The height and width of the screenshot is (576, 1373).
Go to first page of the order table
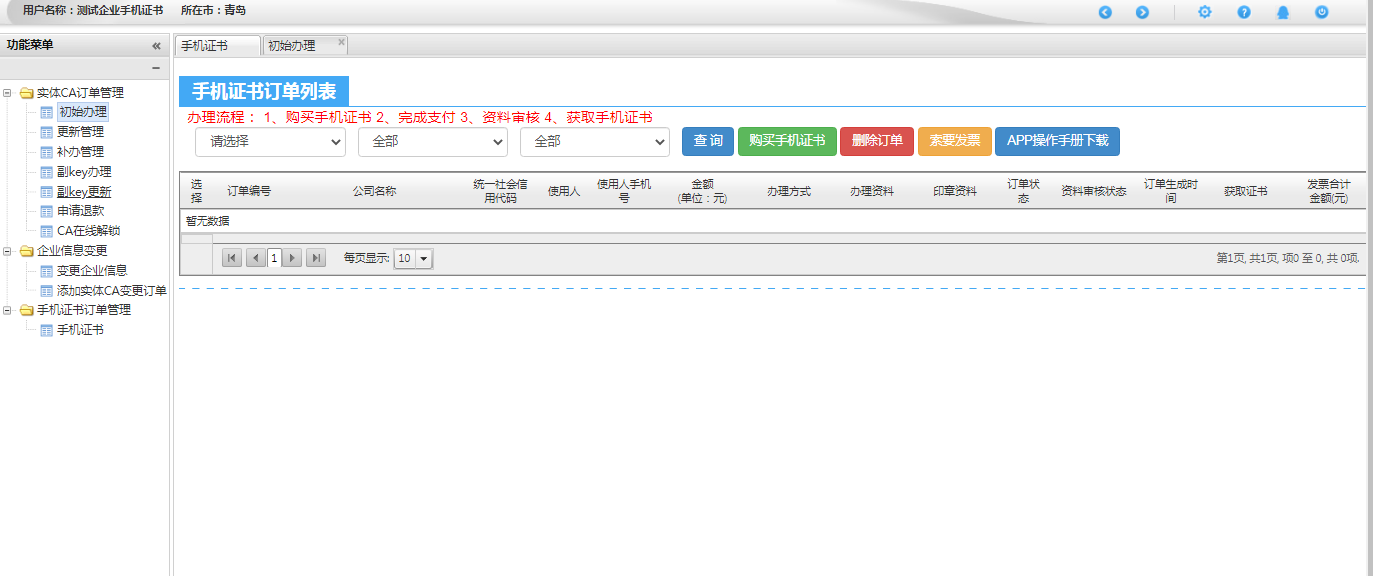[232, 258]
